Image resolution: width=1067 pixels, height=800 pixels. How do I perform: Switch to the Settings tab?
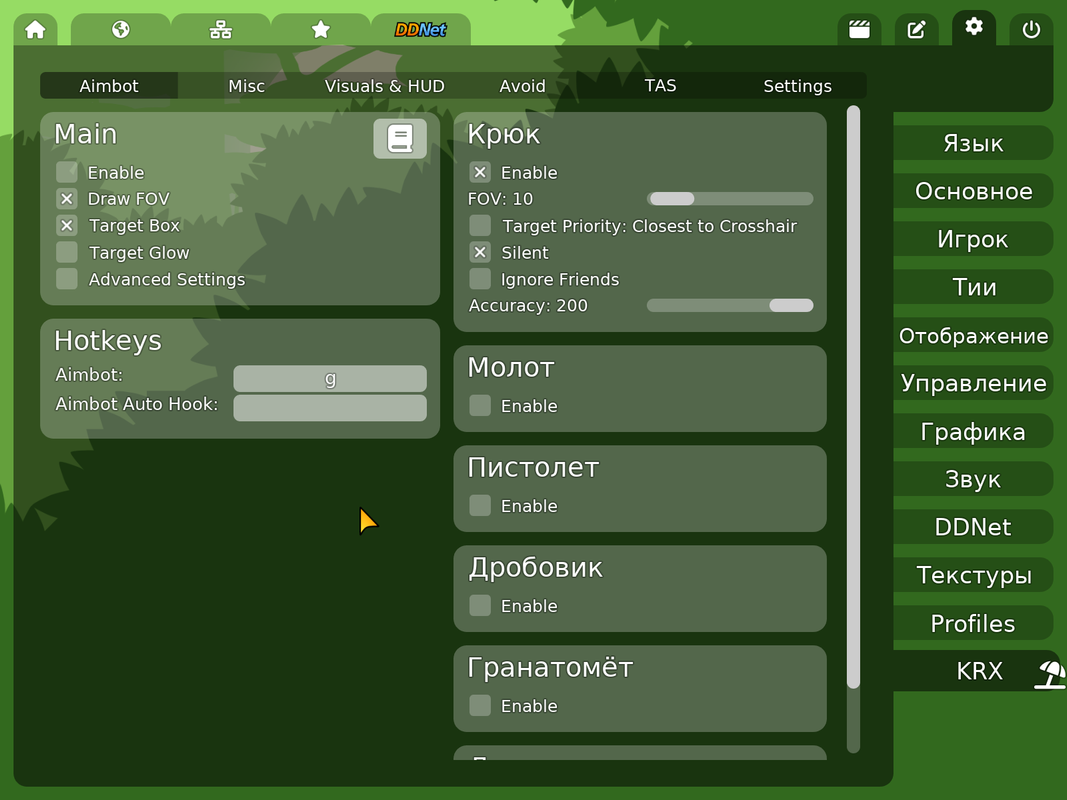pos(798,86)
